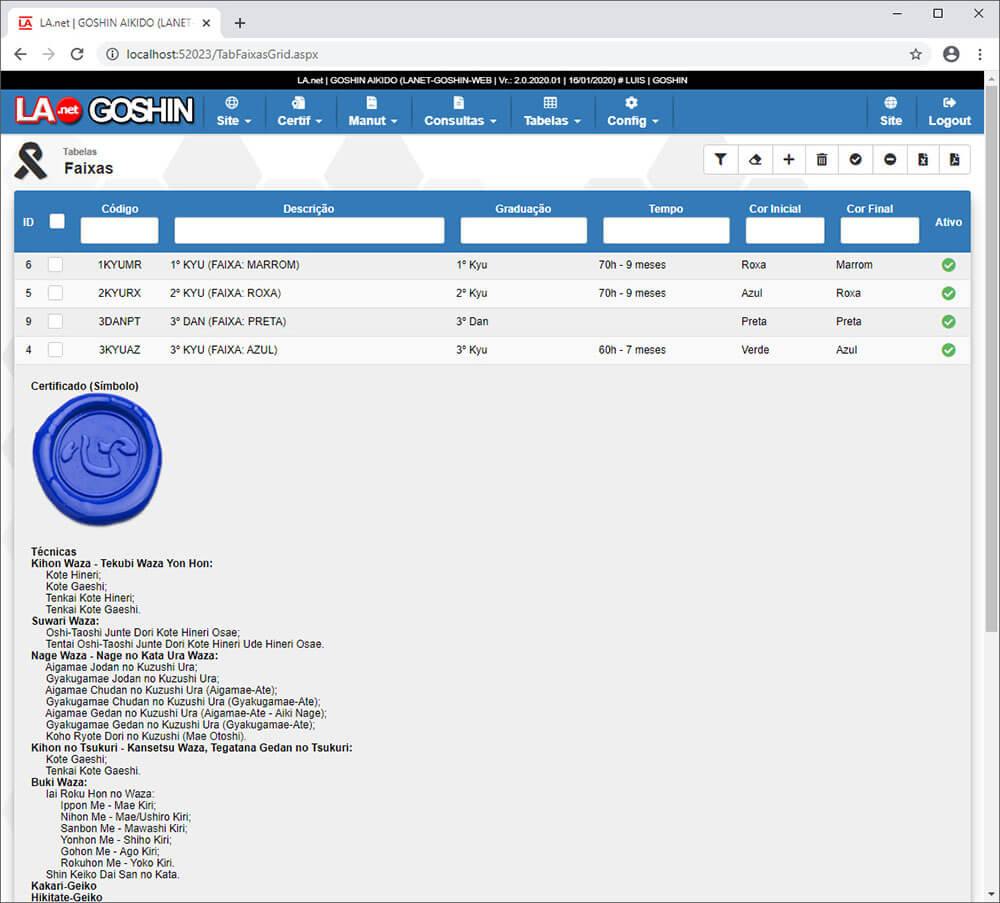The height and width of the screenshot is (903, 1000).
Task: Click the Logout button
Action: point(949,112)
